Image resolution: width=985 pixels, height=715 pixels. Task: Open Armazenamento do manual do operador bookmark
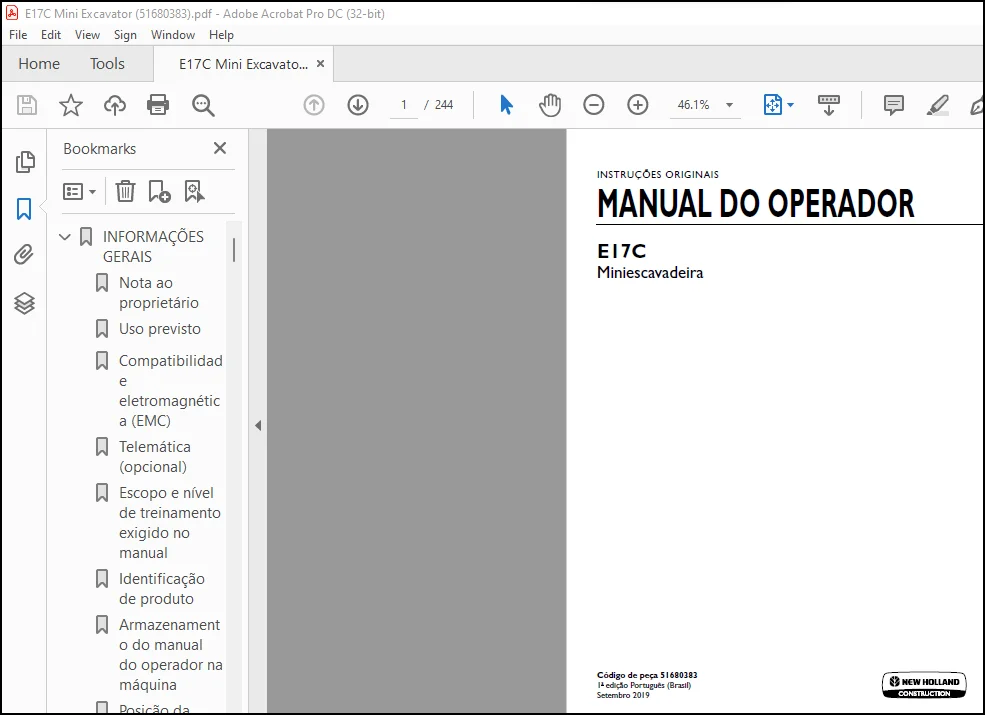point(170,655)
